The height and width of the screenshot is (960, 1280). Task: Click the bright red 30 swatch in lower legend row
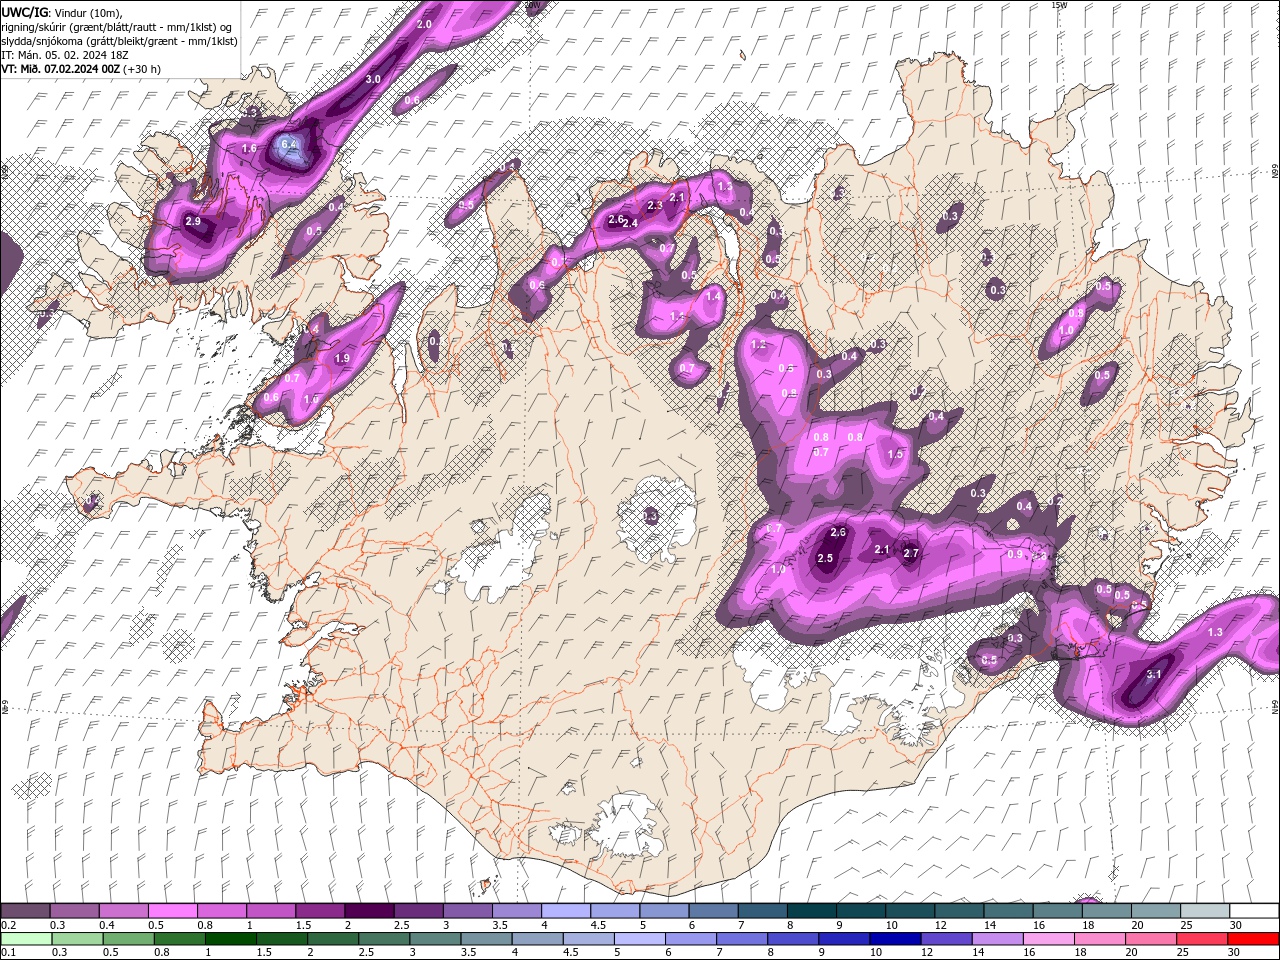tap(1252, 939)
